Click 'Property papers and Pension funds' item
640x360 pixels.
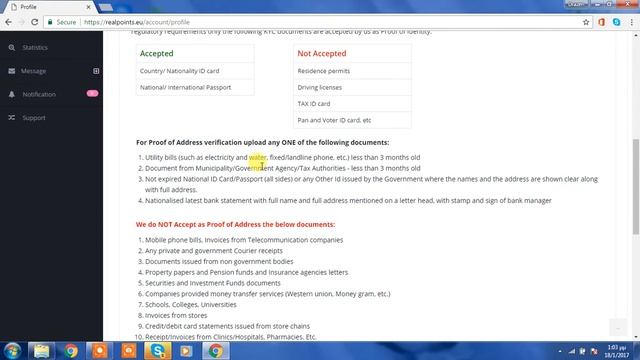click(247, 272)
